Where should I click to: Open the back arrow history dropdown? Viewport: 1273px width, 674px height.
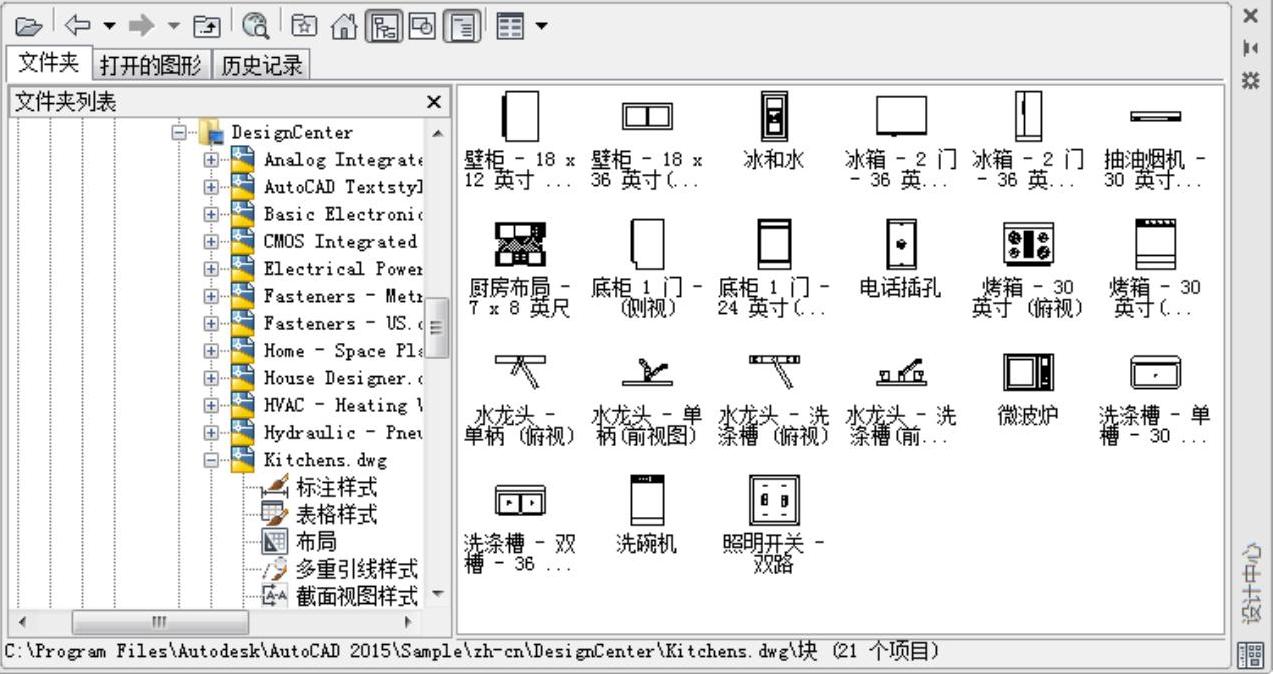point(109,24)
